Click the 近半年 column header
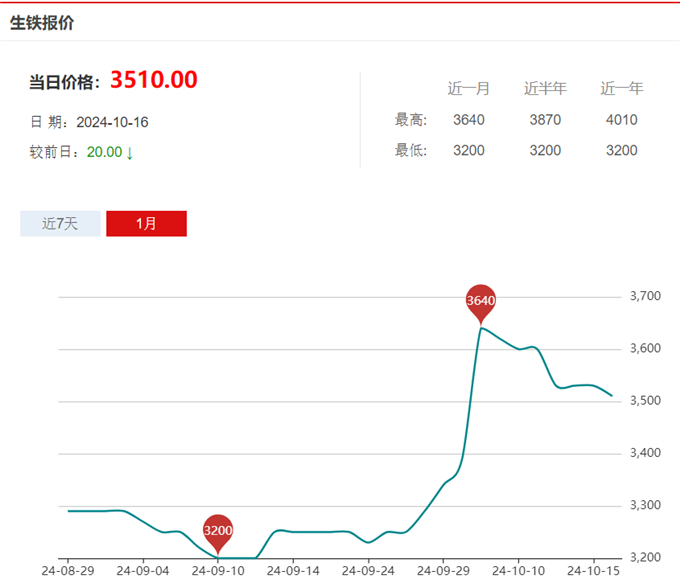680x579 pixels. (545, 88)
